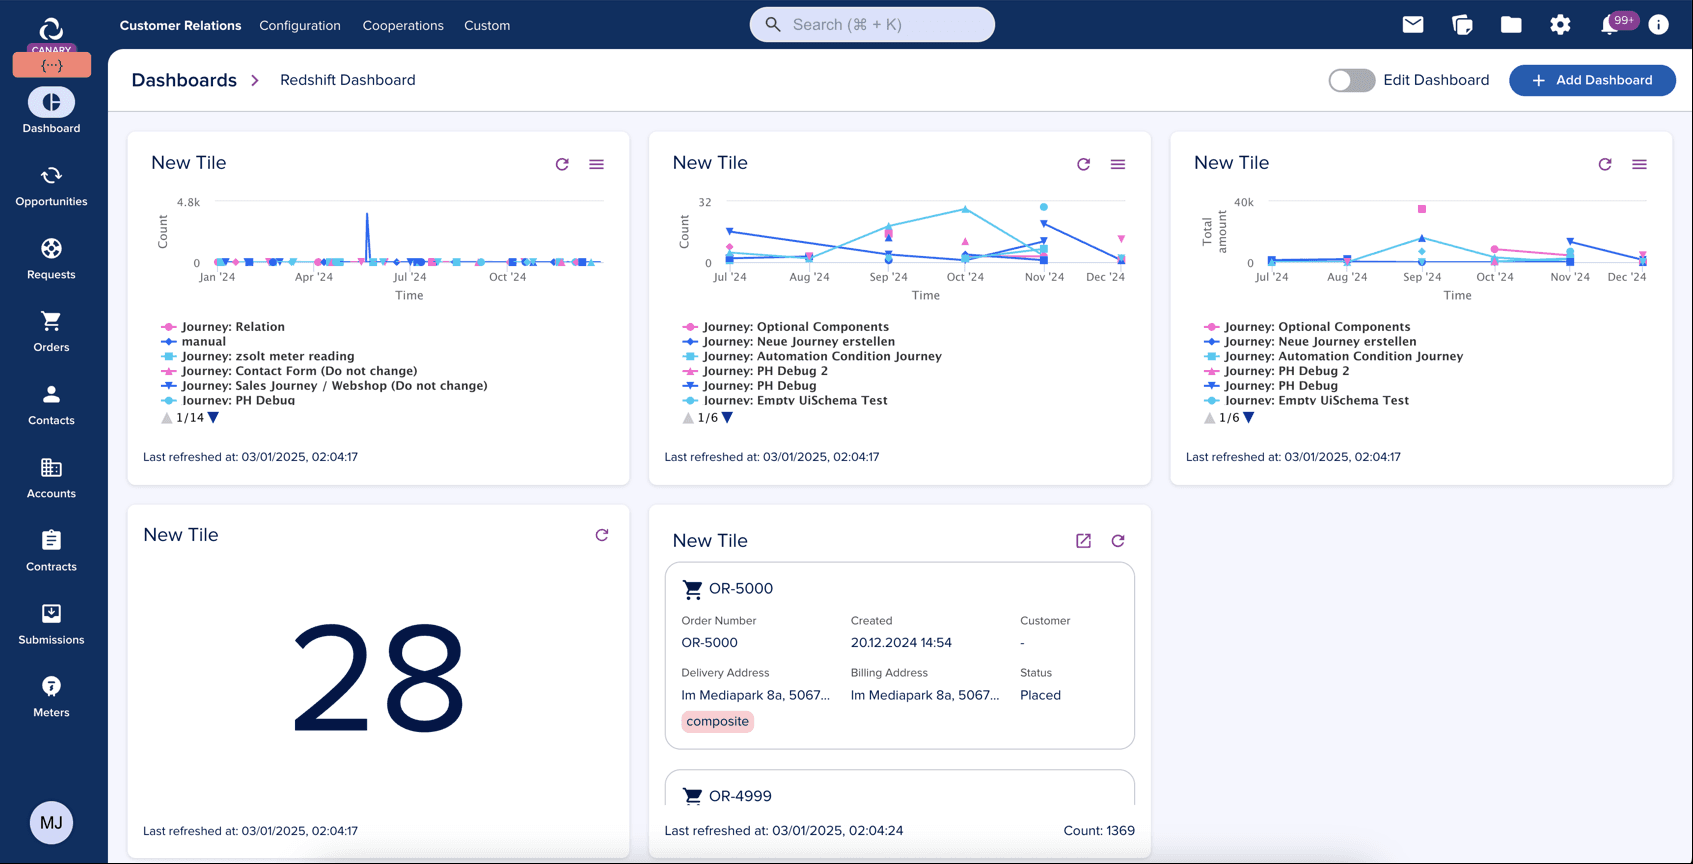
Task: Open orders tile in new window icon
Action: (x=1083, y=541)
